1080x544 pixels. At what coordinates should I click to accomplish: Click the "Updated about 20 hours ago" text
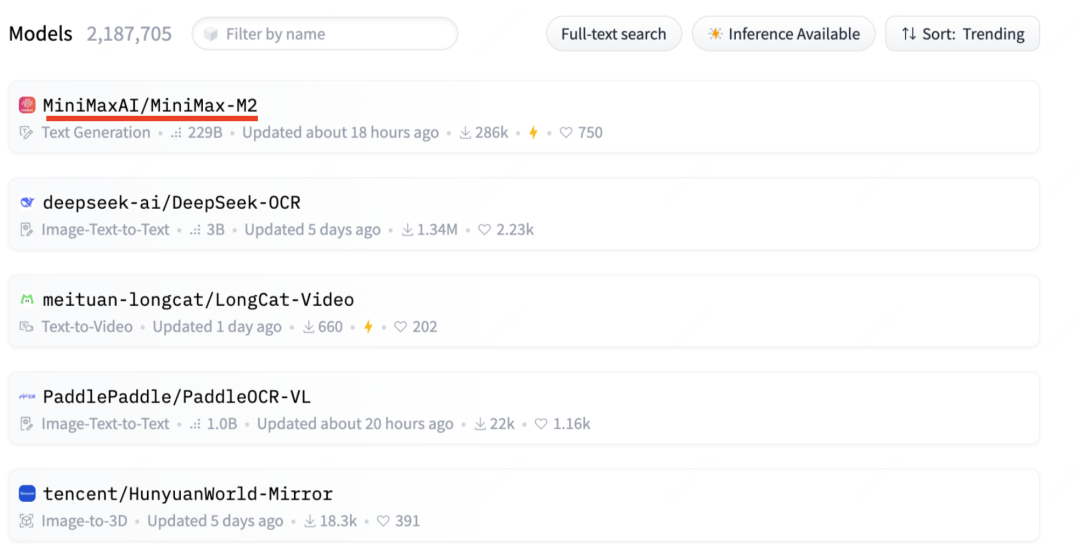[x=355, y=424]
